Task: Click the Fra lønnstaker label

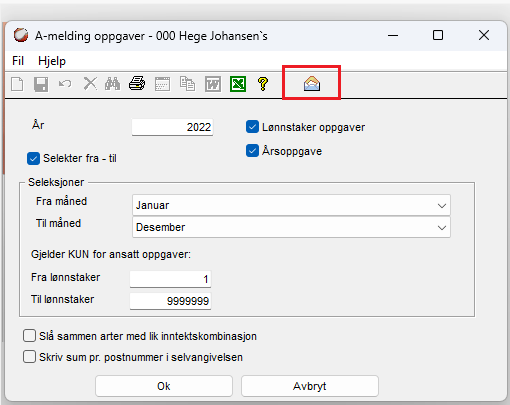Action: coord(65,277)
